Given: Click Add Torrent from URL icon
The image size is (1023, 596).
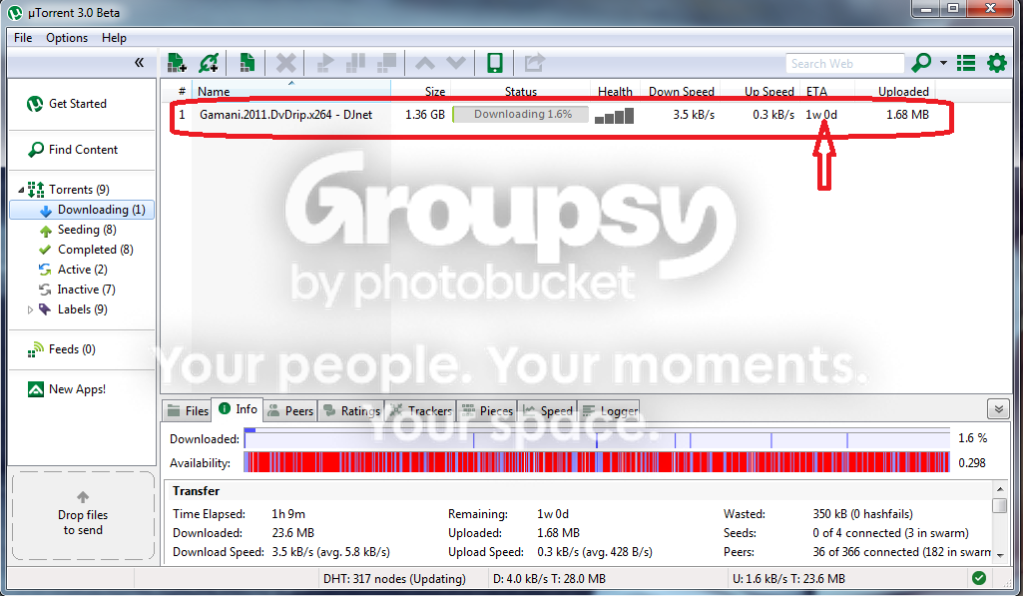Looking at the screenshot, I should click(x=209, y=63).
